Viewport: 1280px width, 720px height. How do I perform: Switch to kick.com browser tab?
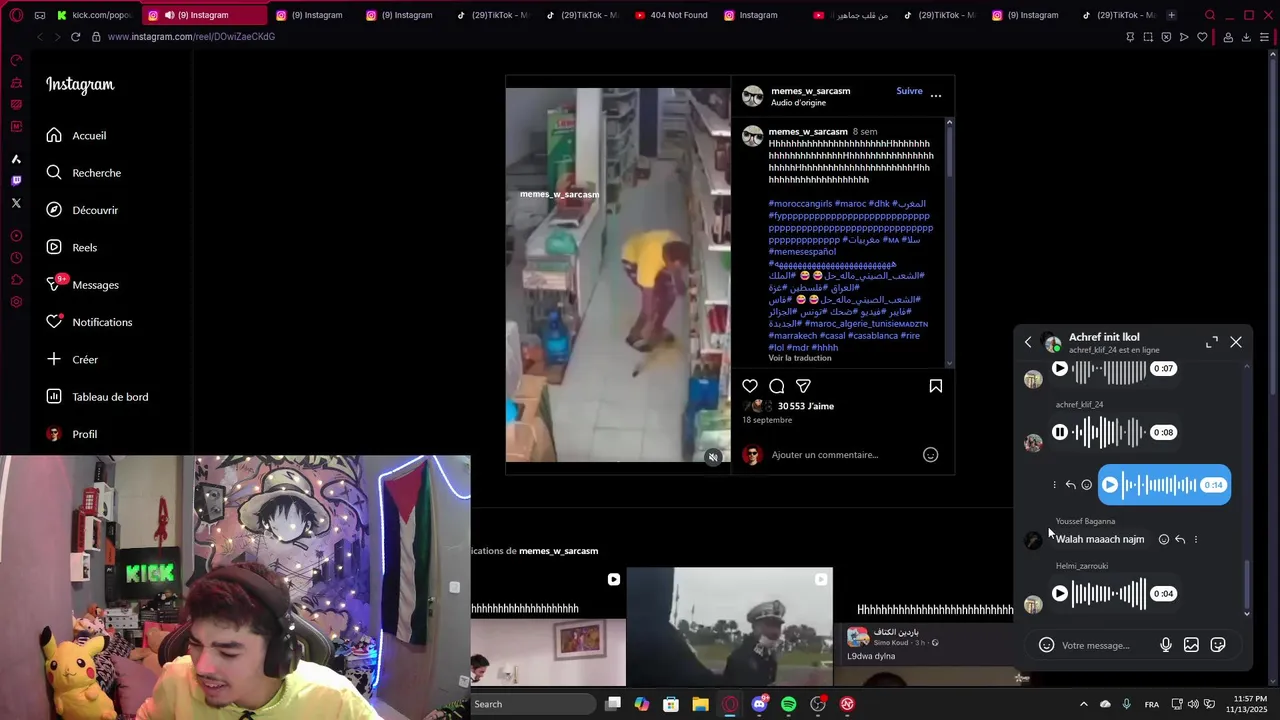pos(96,15)
